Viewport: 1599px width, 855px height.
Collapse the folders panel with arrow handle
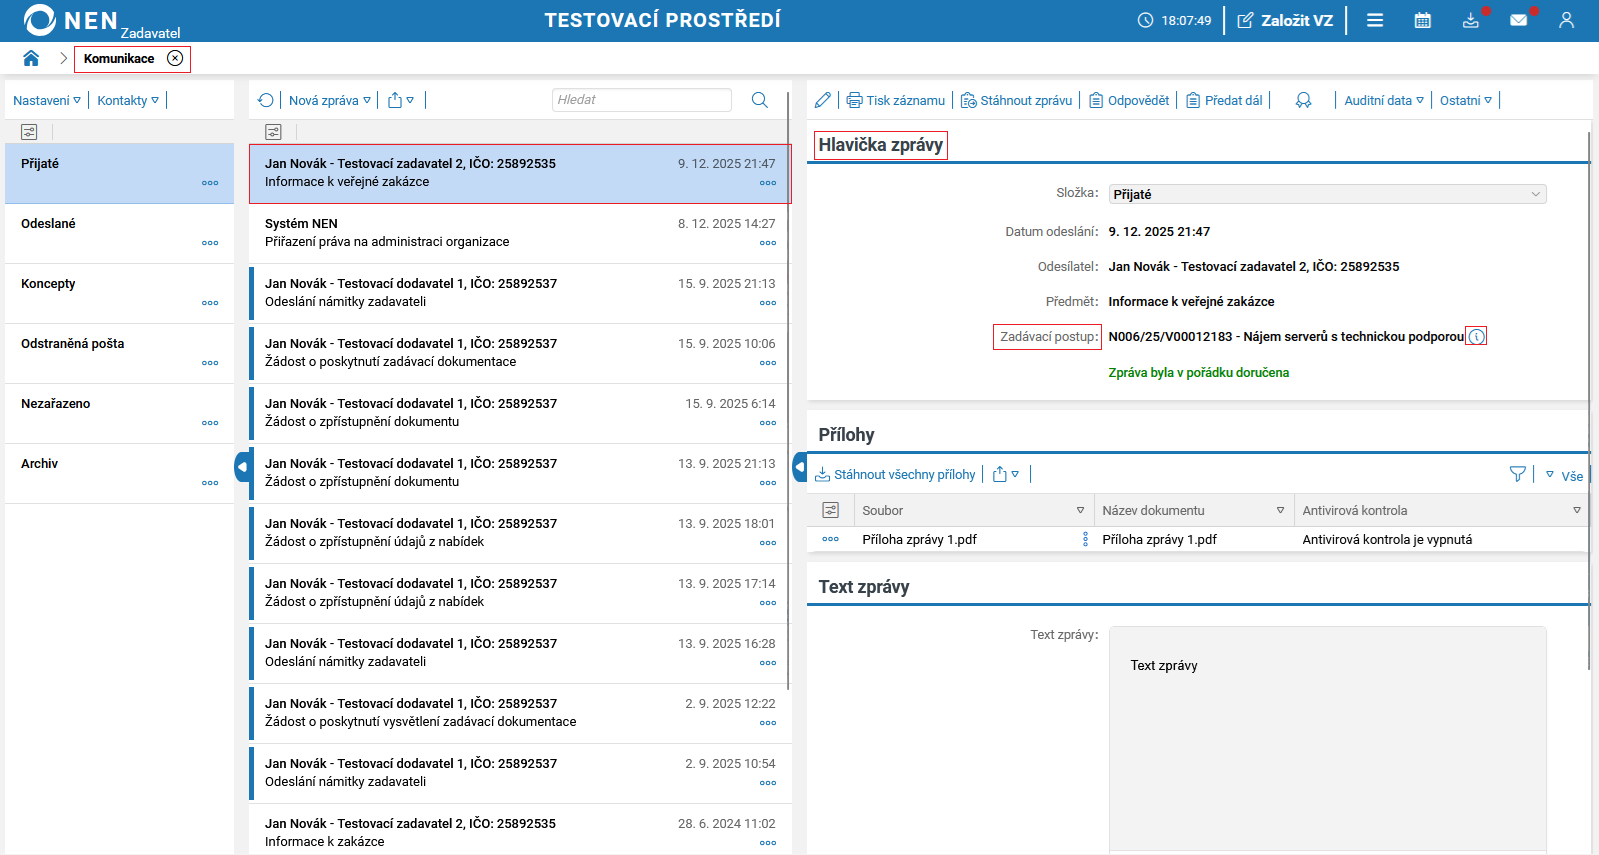pos(241,467)
